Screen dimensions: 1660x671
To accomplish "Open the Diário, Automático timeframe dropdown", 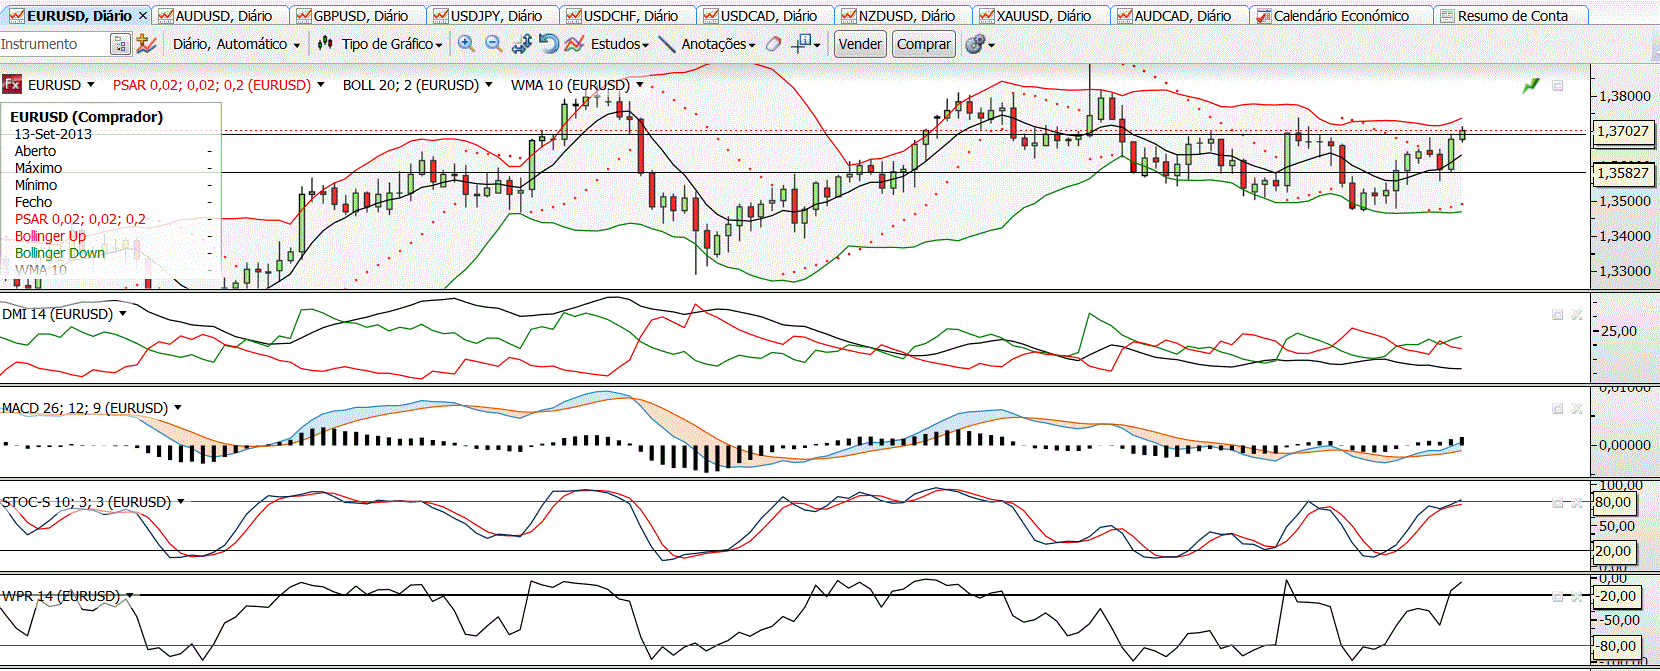I will (236, 44).
